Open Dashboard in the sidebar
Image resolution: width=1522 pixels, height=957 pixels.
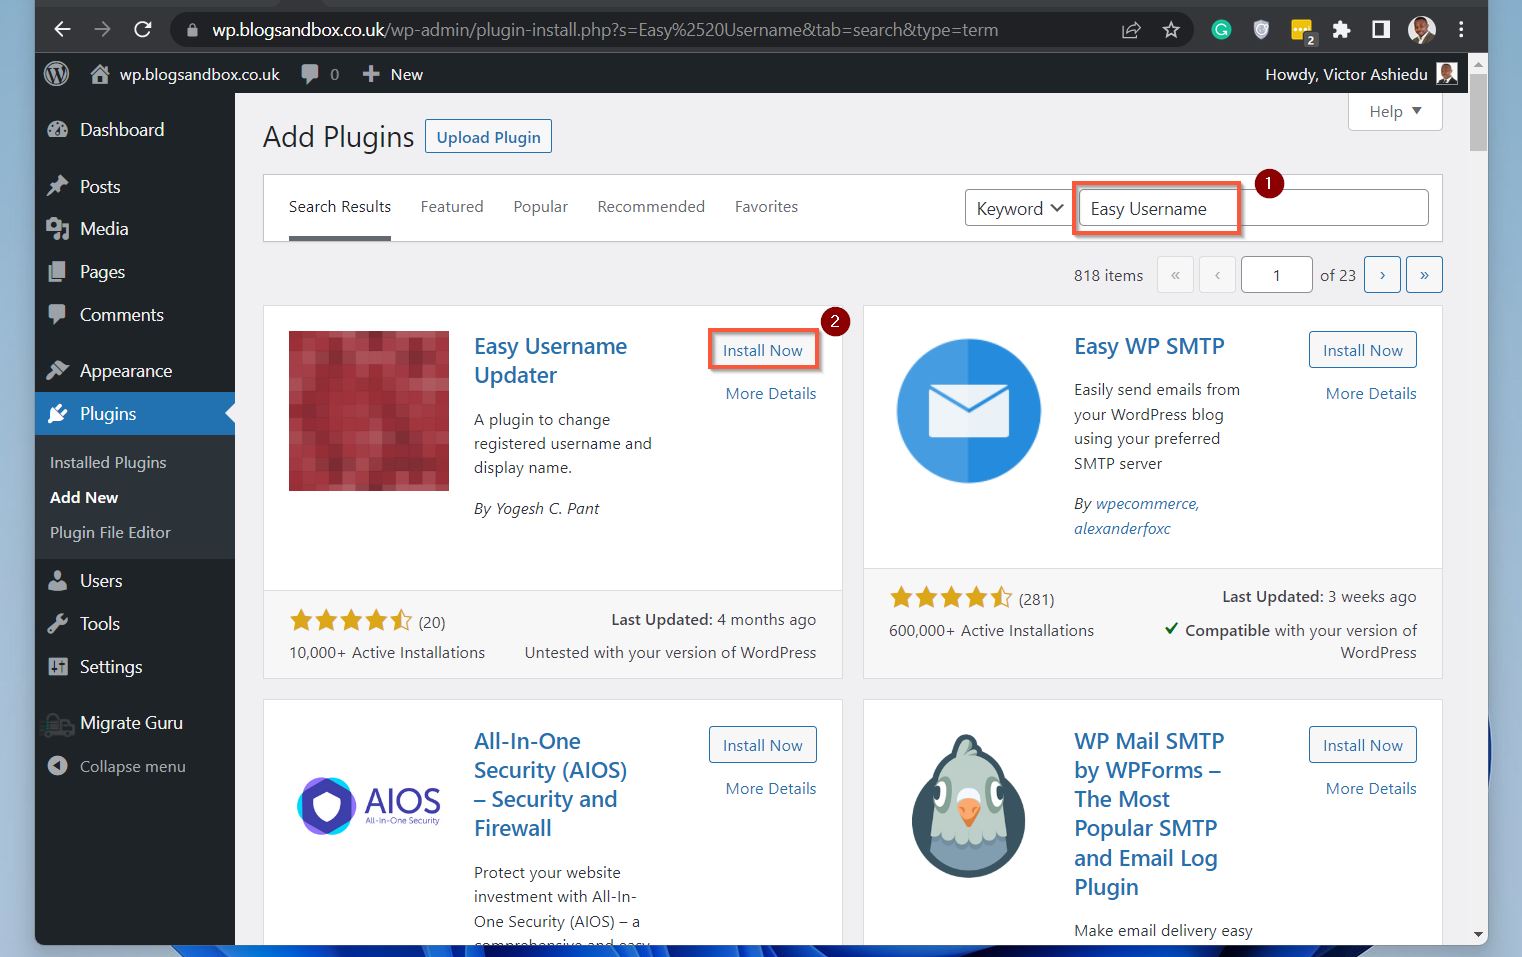point(135,130)
